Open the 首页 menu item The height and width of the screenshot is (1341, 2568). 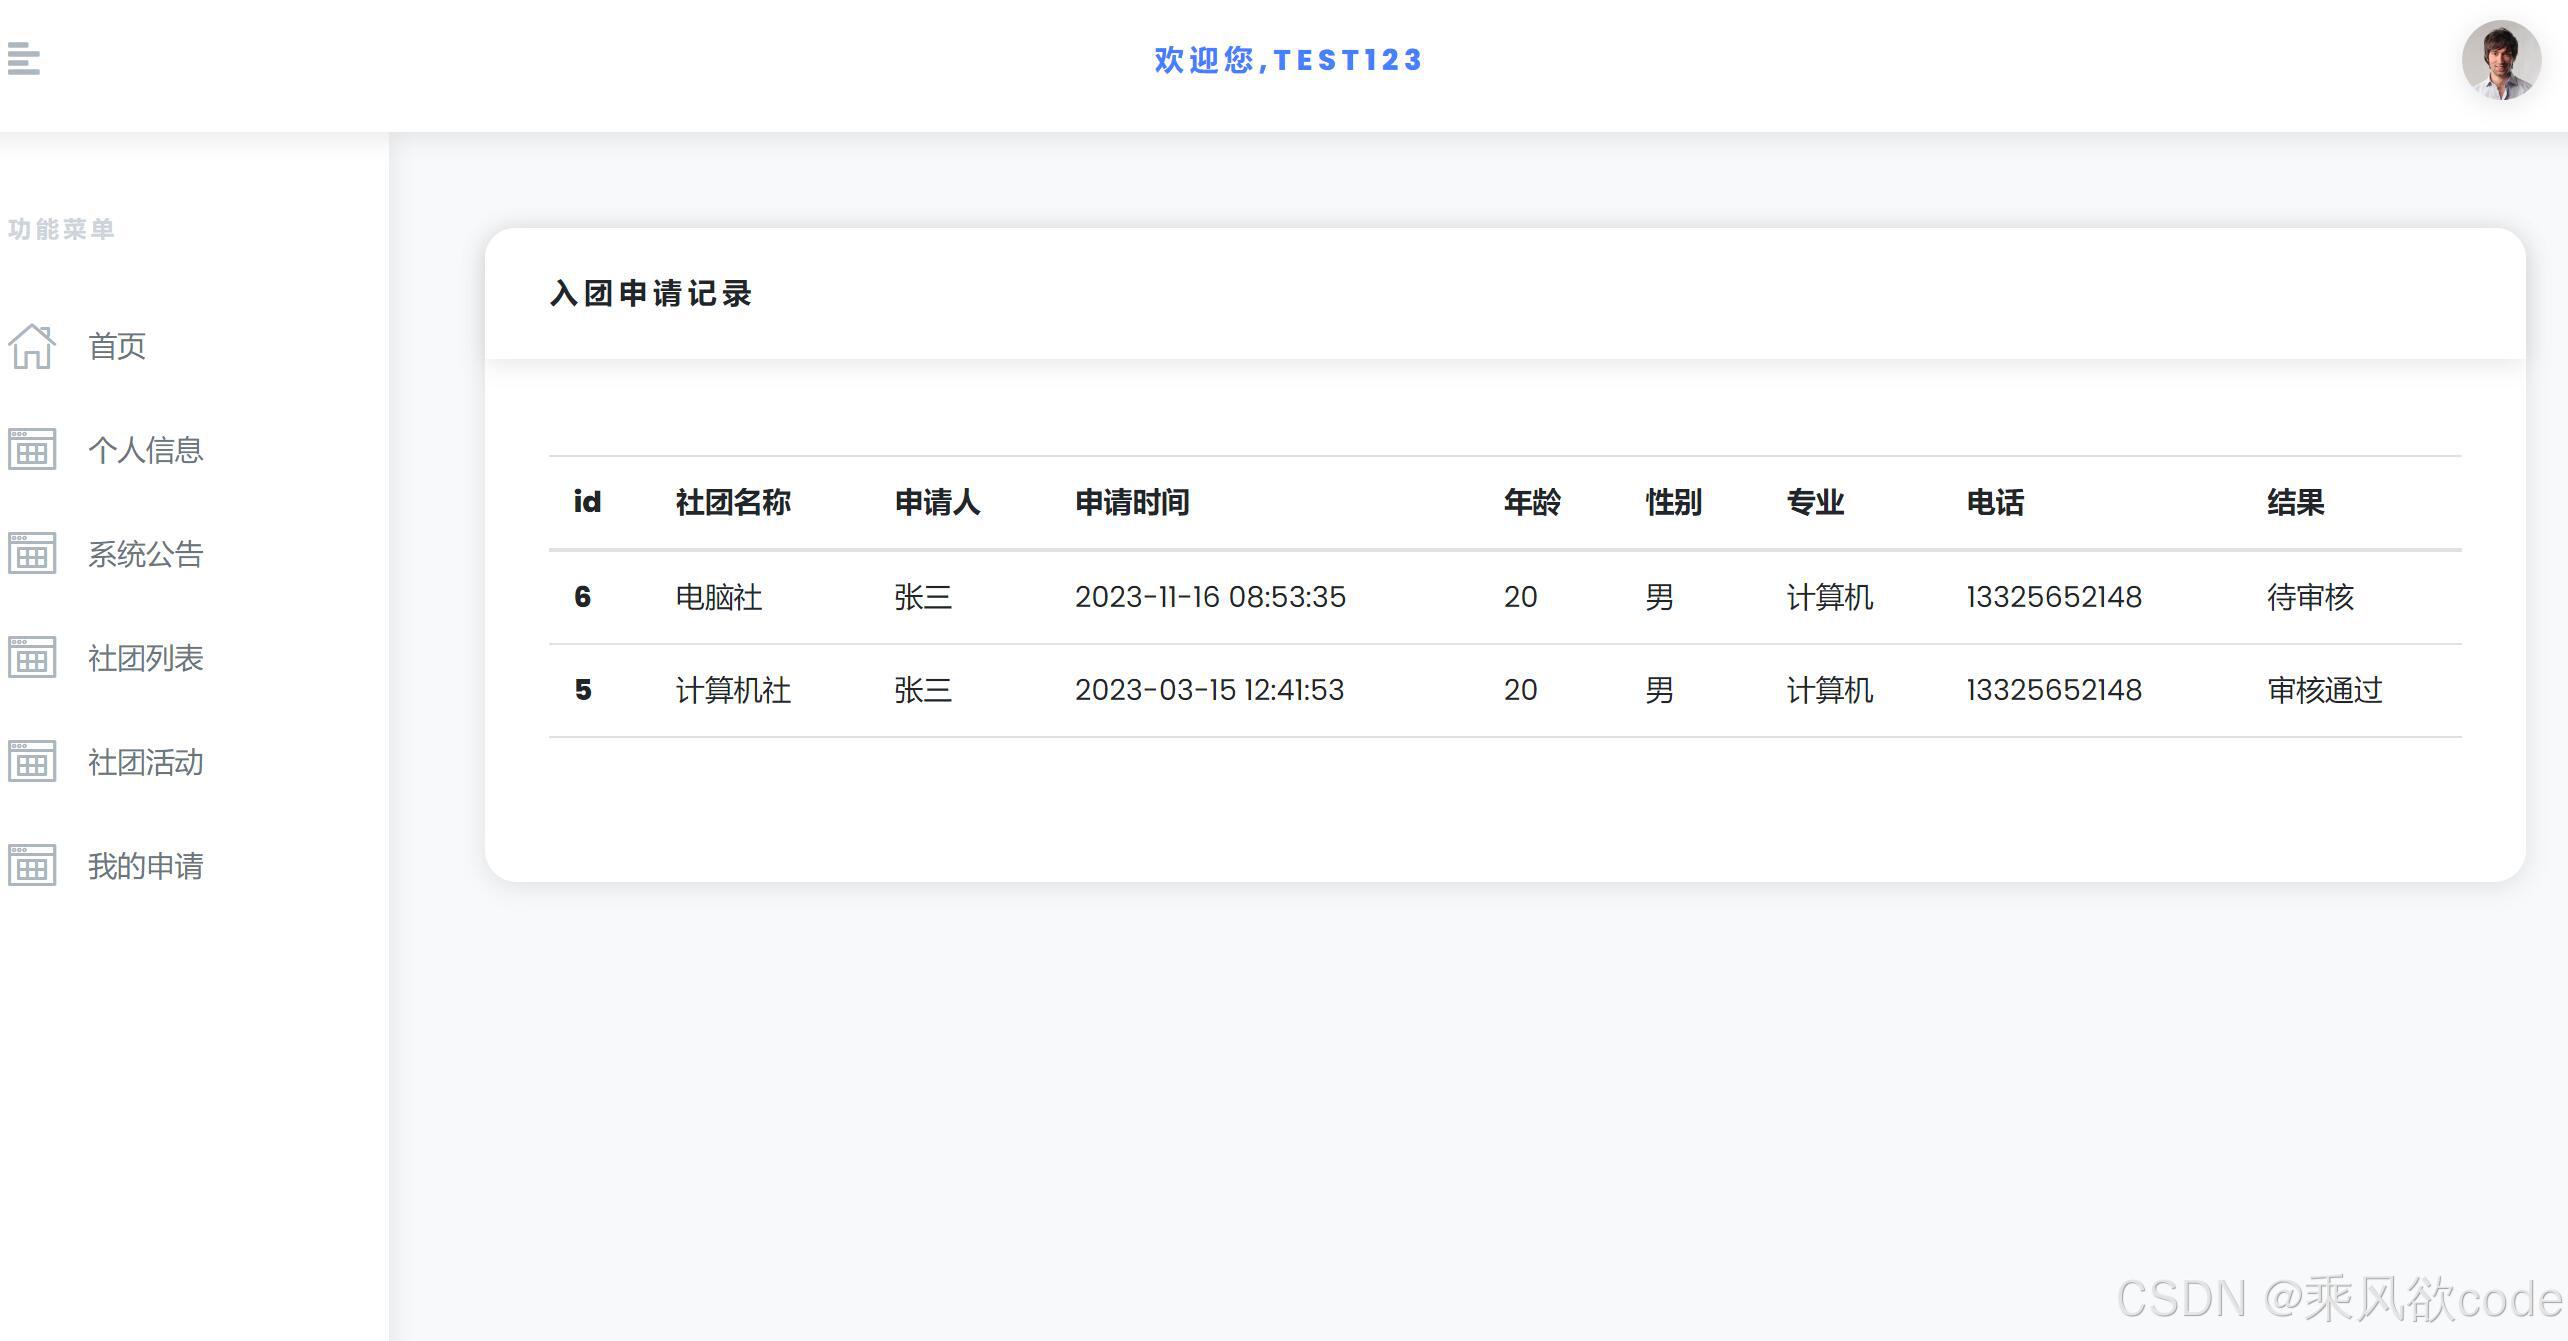(x=116, y=346)
